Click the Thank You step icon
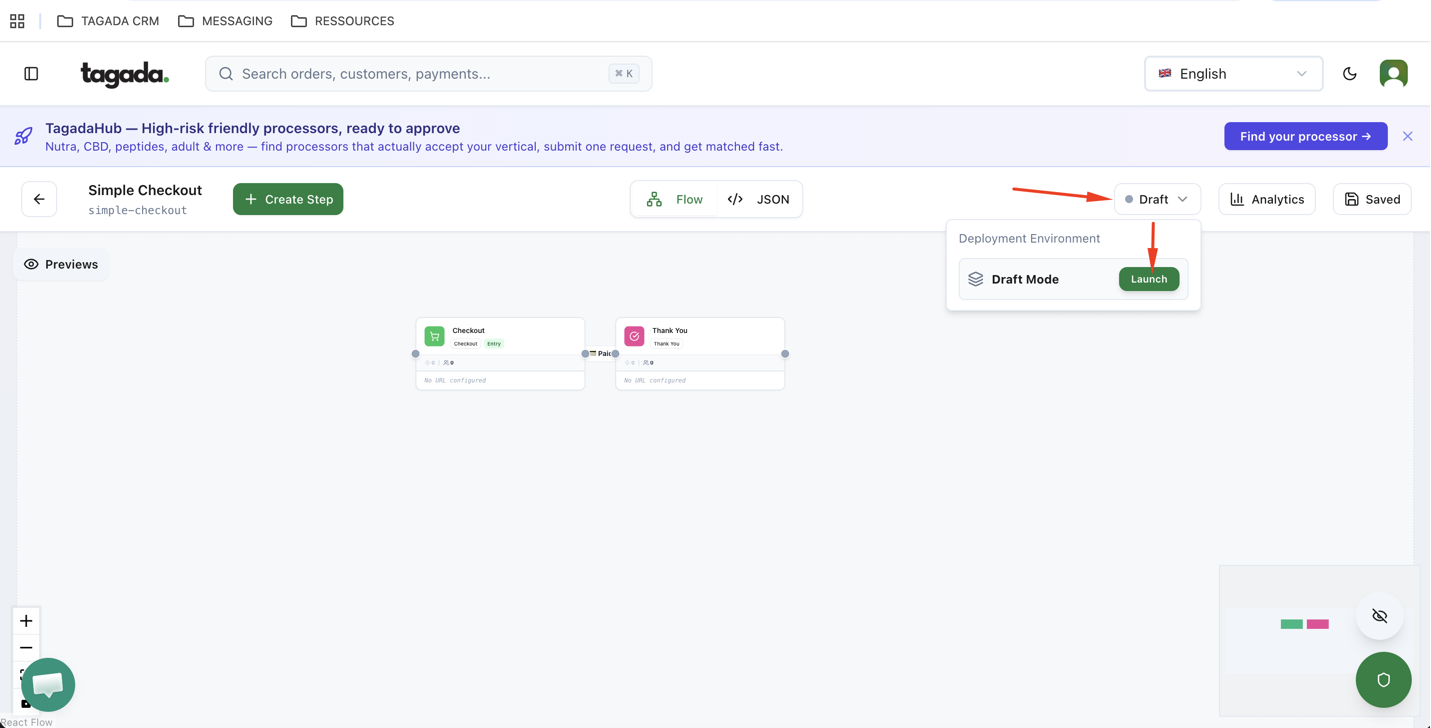The width and height of the screenshot is (1431, 728). pyautogui.click(x=634, y=337)
